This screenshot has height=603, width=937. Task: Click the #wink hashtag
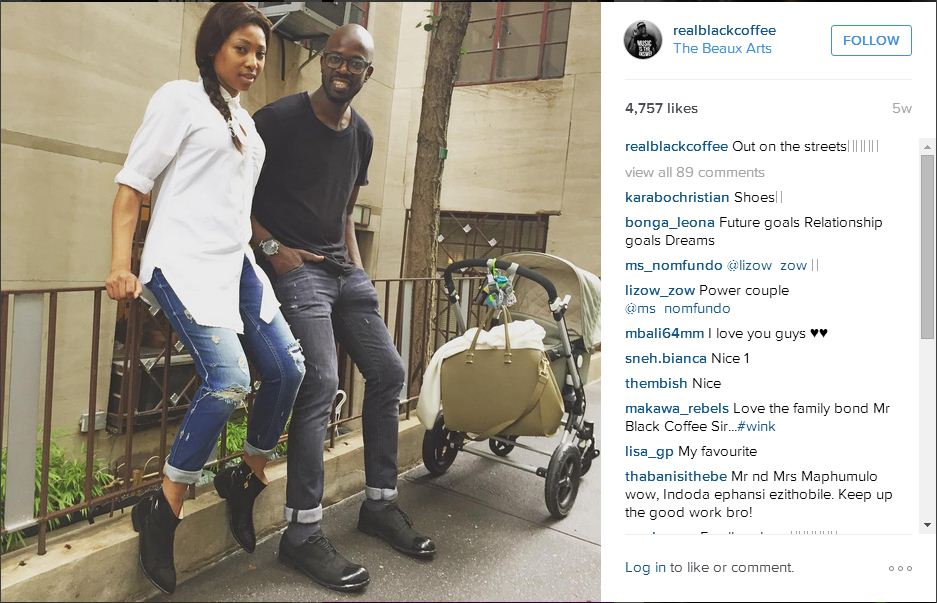click(x=756, y=426)
